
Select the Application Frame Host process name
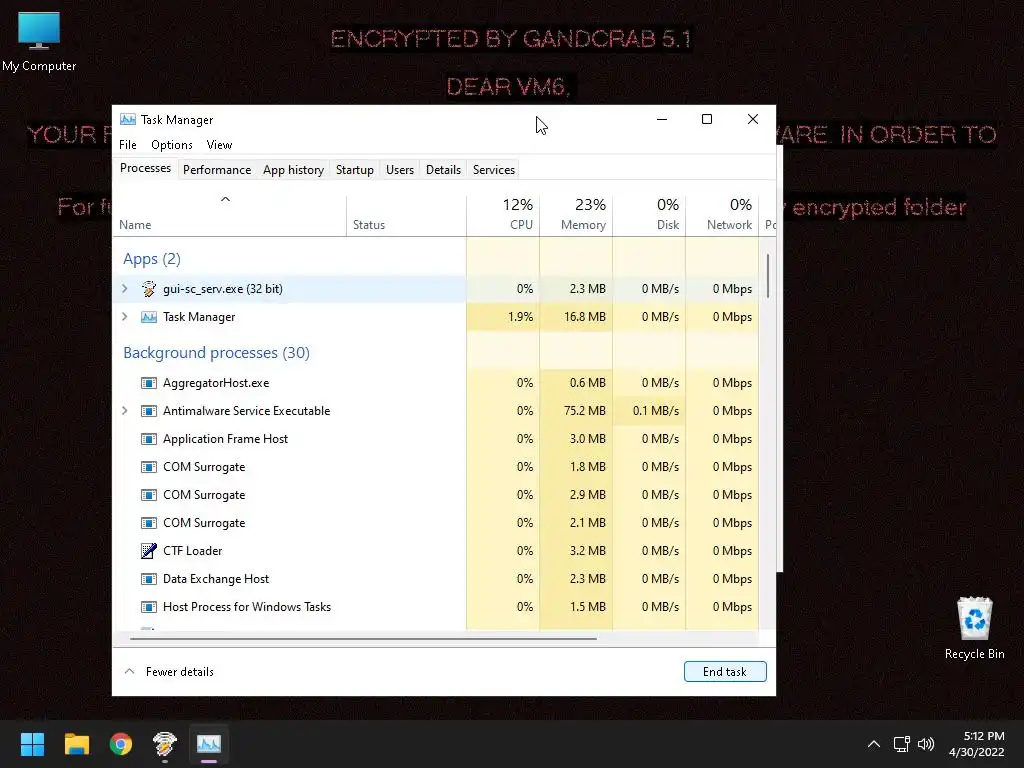tap(225, 439)
